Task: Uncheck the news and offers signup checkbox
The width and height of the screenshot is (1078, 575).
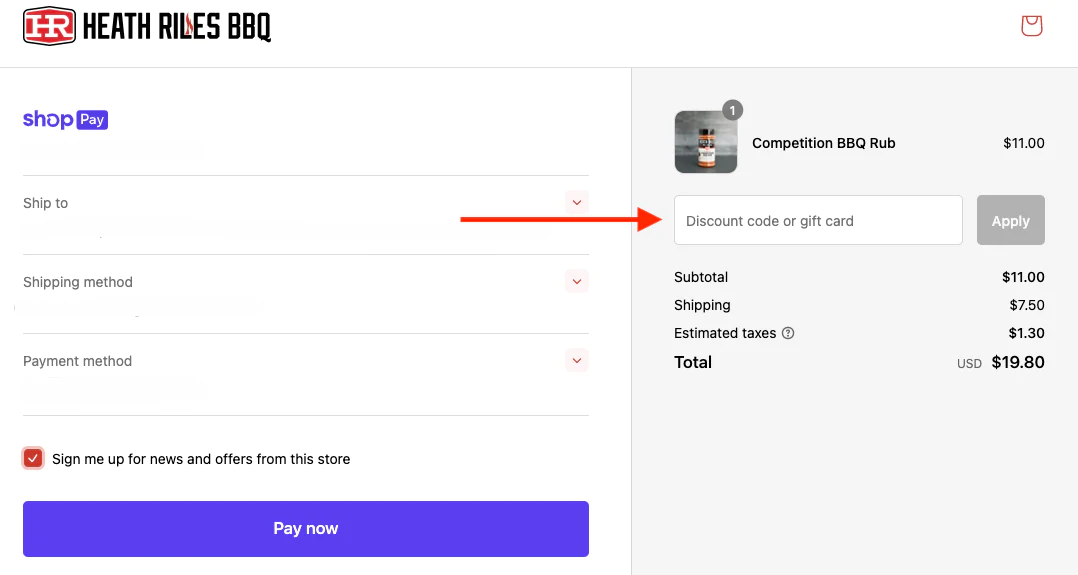Action: (33, 459)
